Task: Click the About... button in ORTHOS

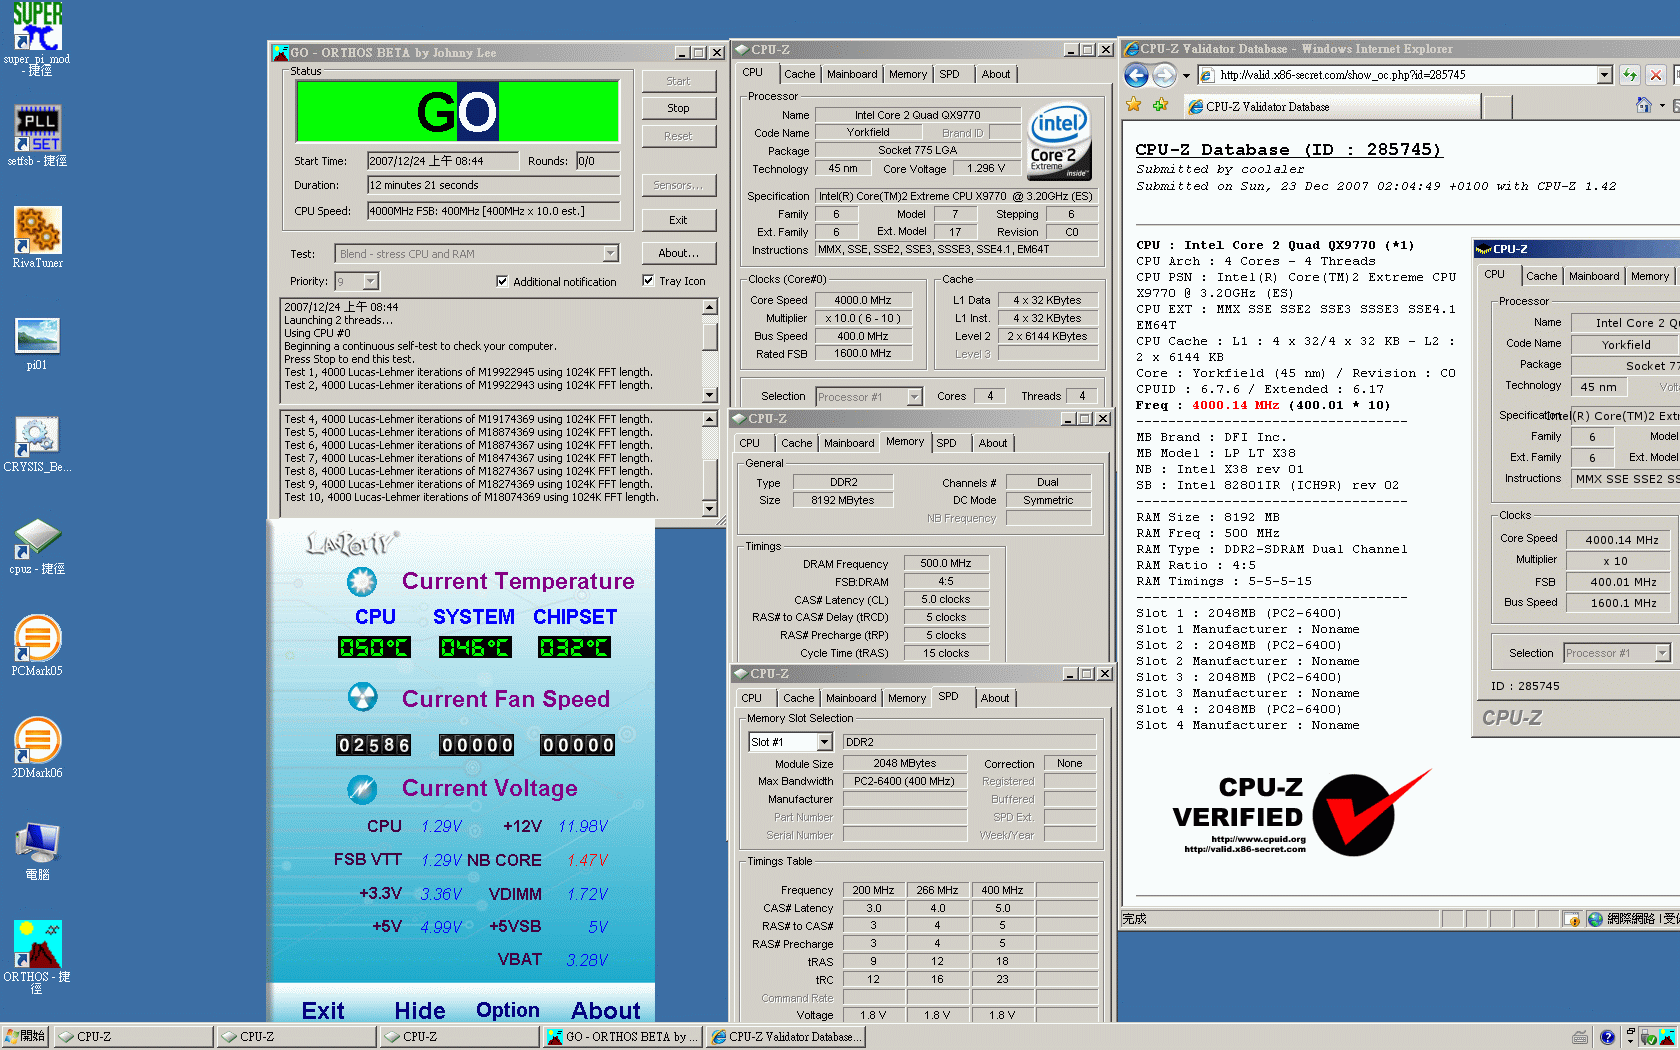Action: click(678, 253)
